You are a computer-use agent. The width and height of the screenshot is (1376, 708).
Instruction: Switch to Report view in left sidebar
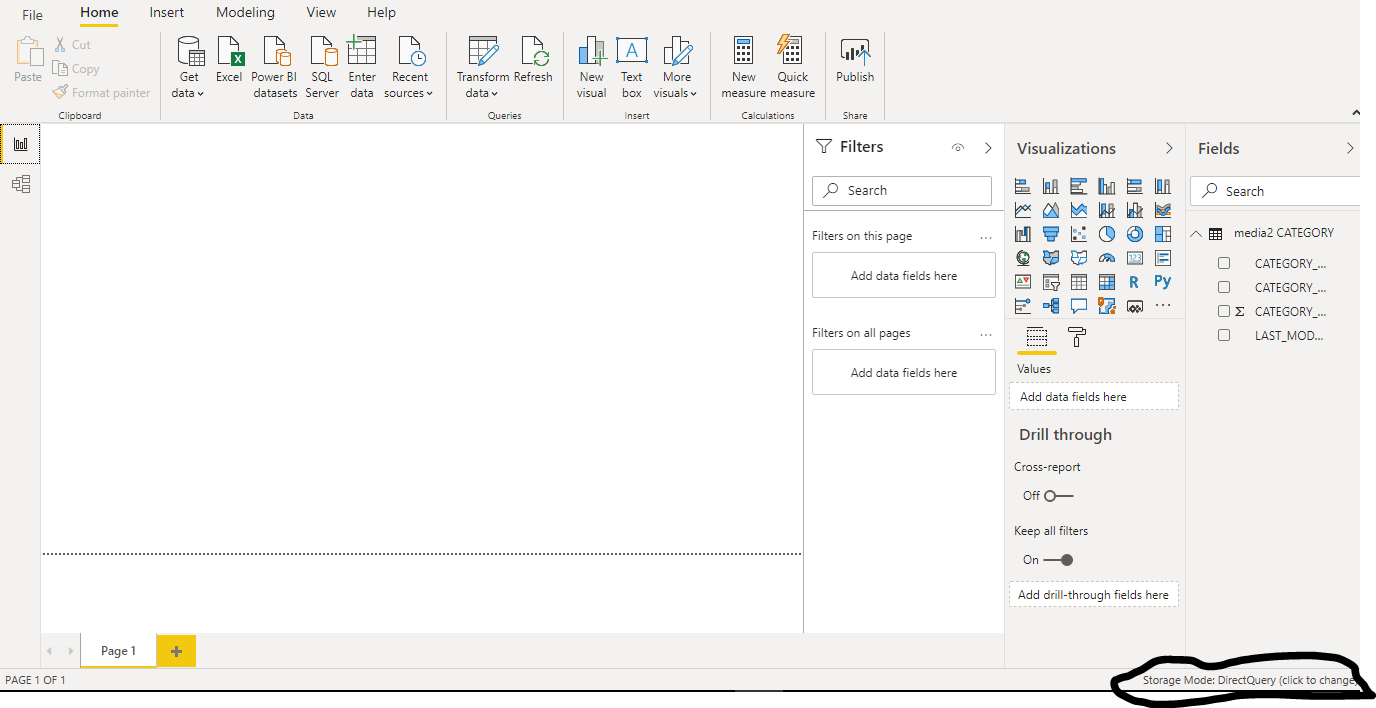pyautogui.click(x=20, y=144)
